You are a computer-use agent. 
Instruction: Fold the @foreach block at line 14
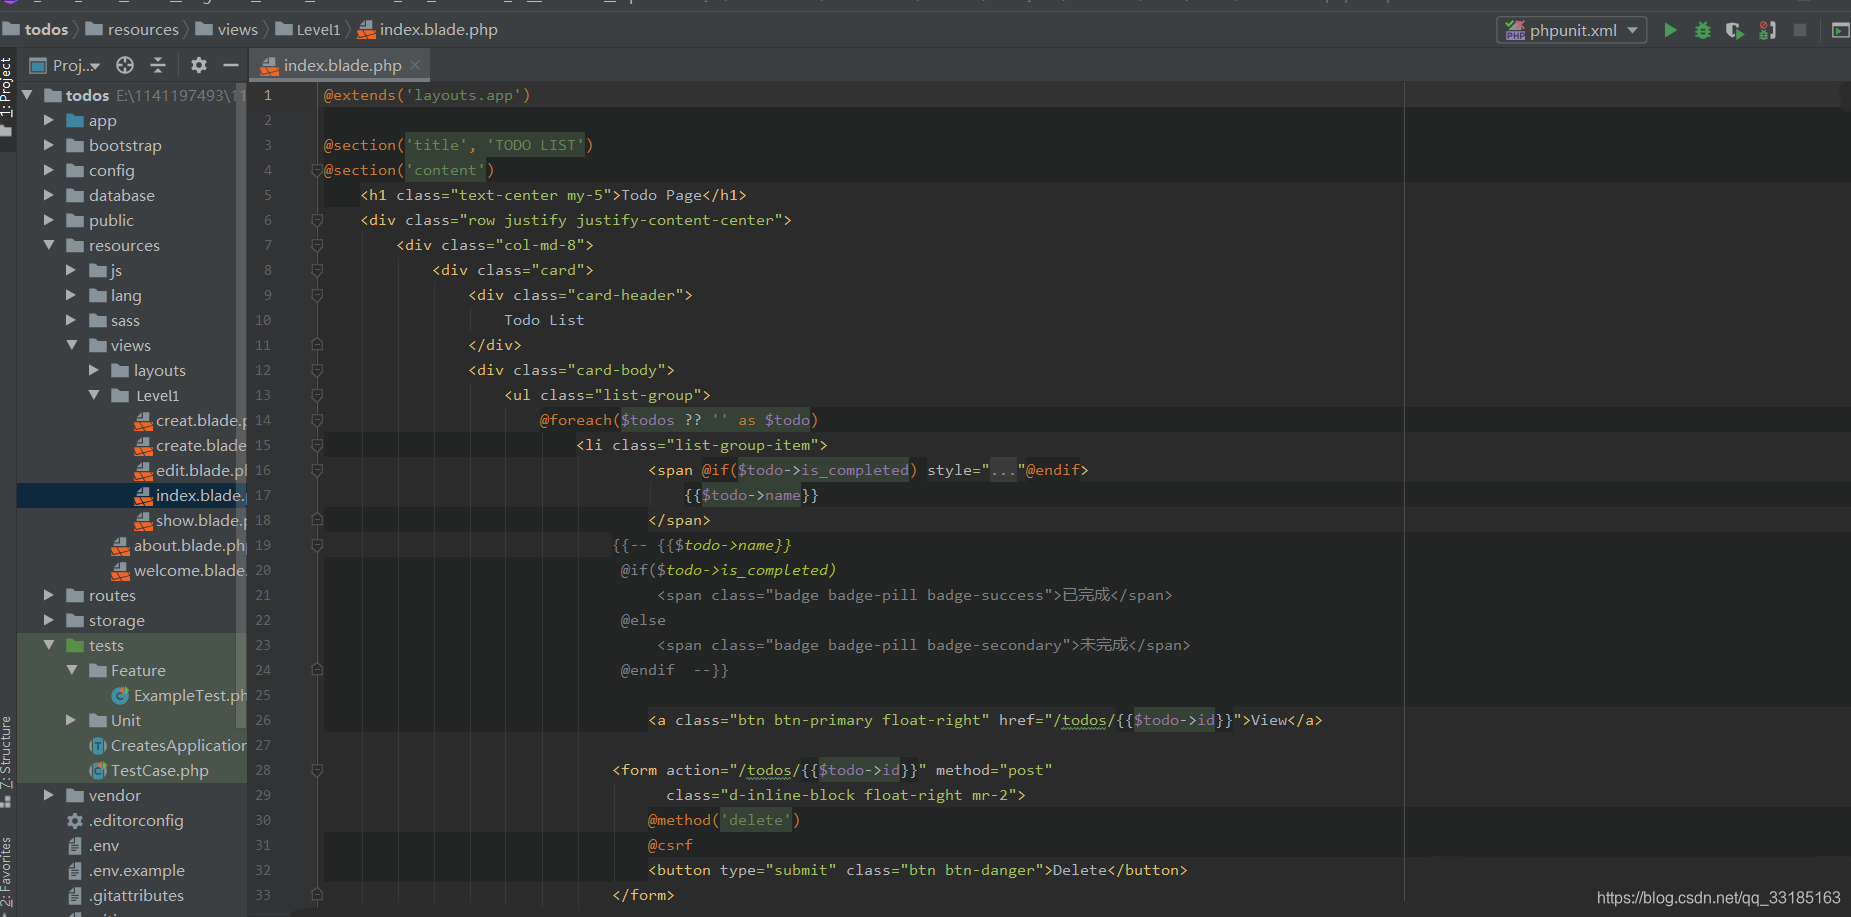coord(317,420)
